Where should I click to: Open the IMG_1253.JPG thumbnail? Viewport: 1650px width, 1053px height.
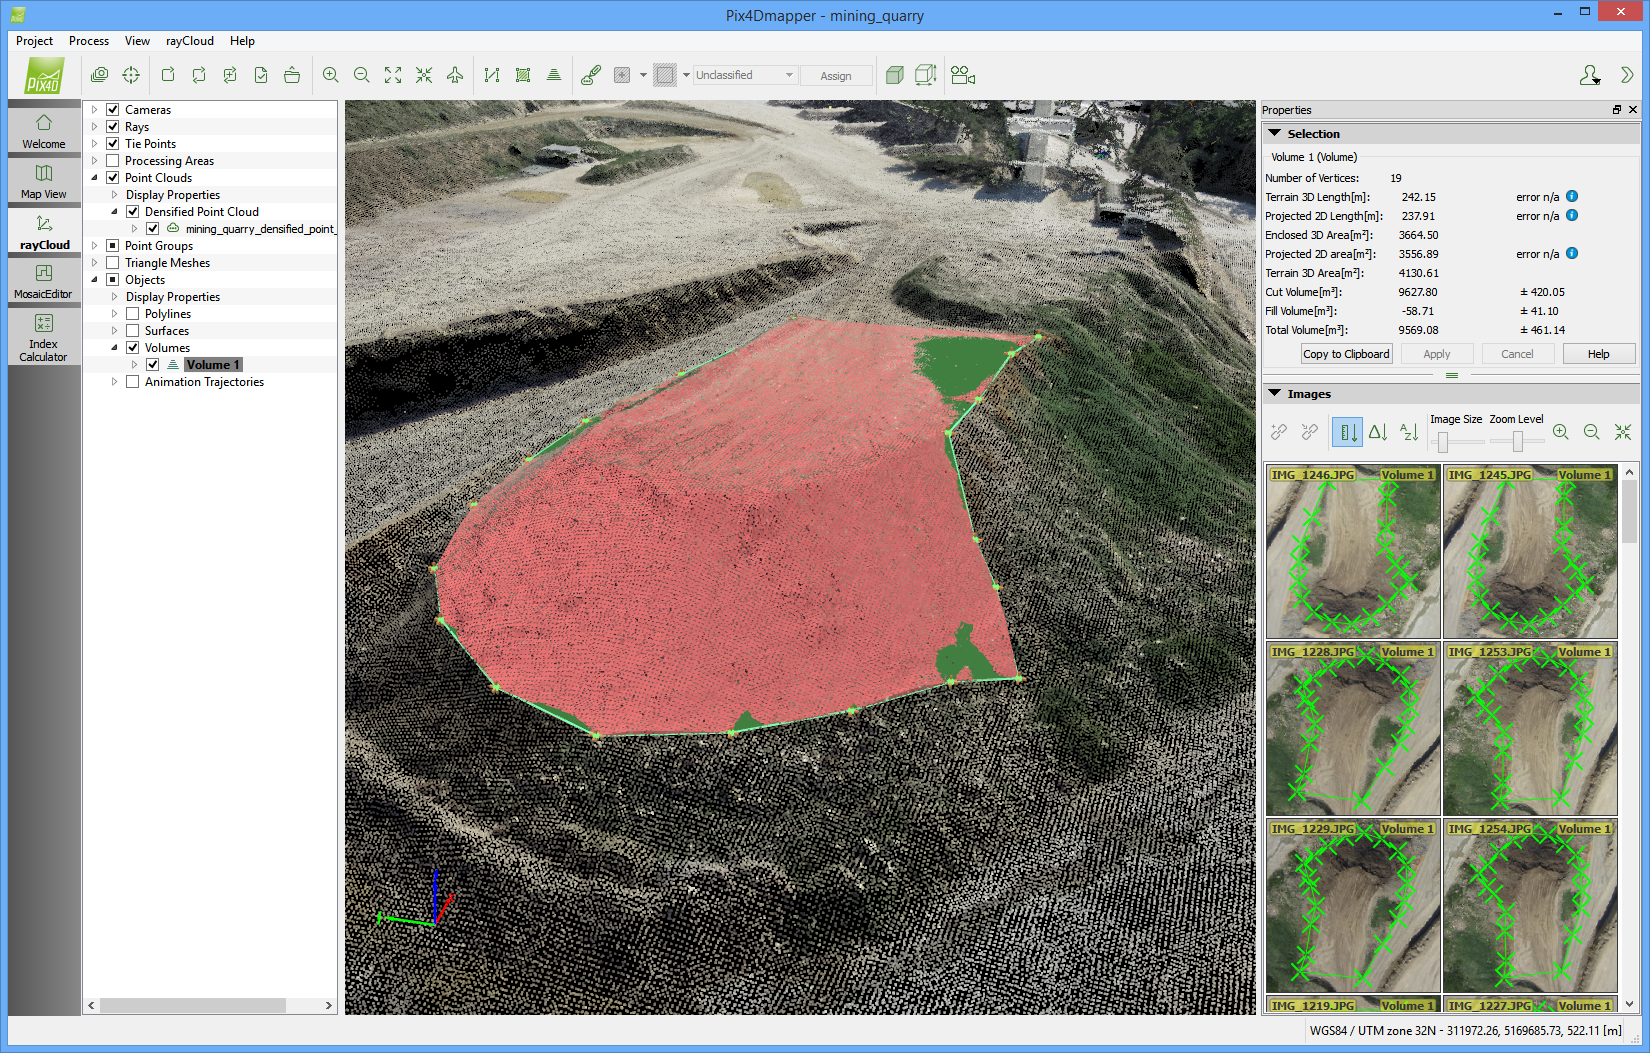(x=1530, y=728)
